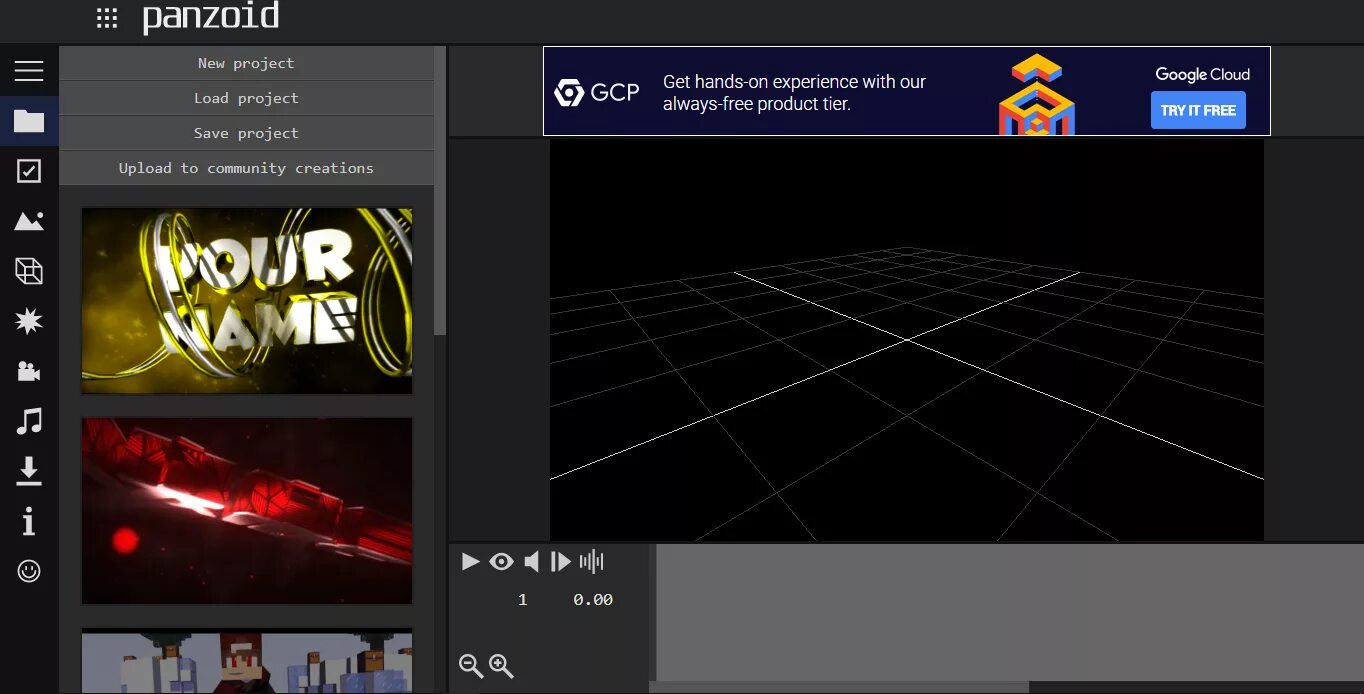Click the gray timeline track area

[x=1009, y=613]
